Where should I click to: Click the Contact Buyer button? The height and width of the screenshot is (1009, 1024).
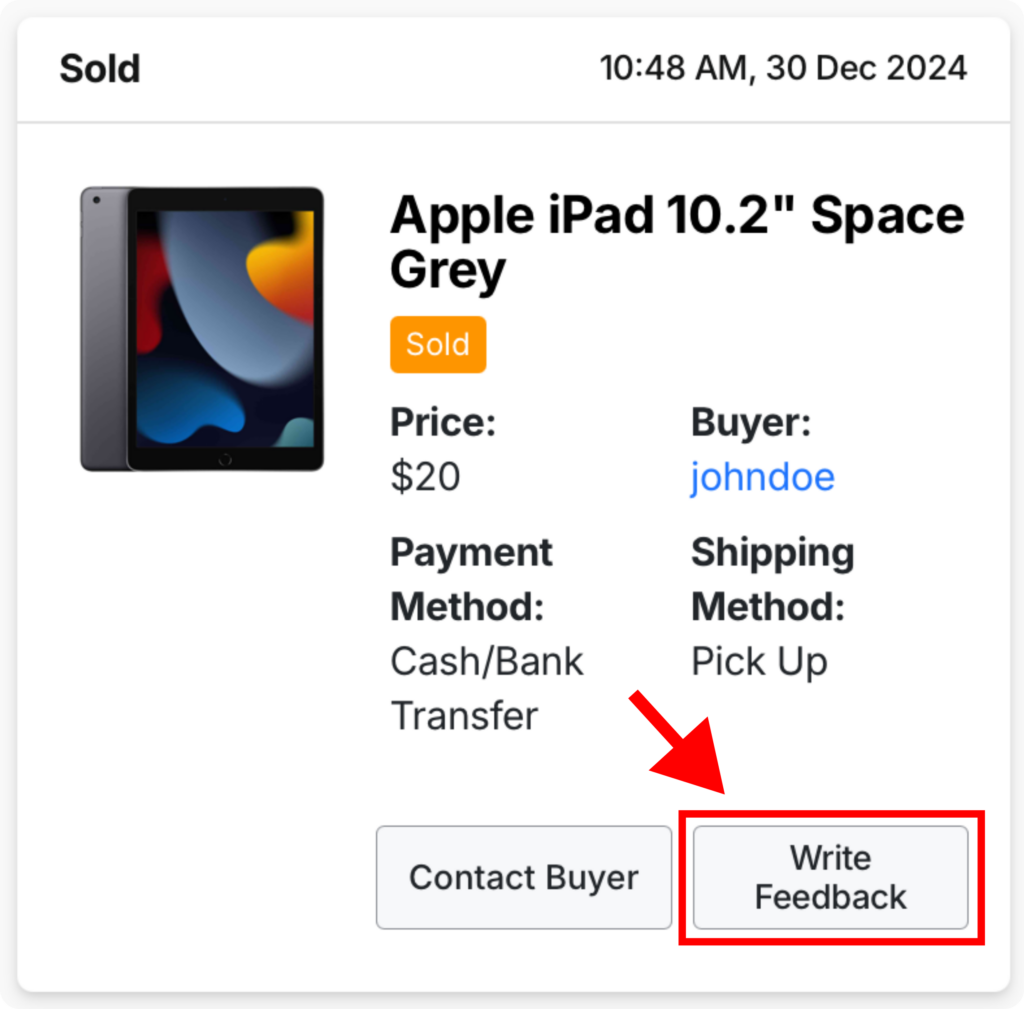click(x=524, y=877)
